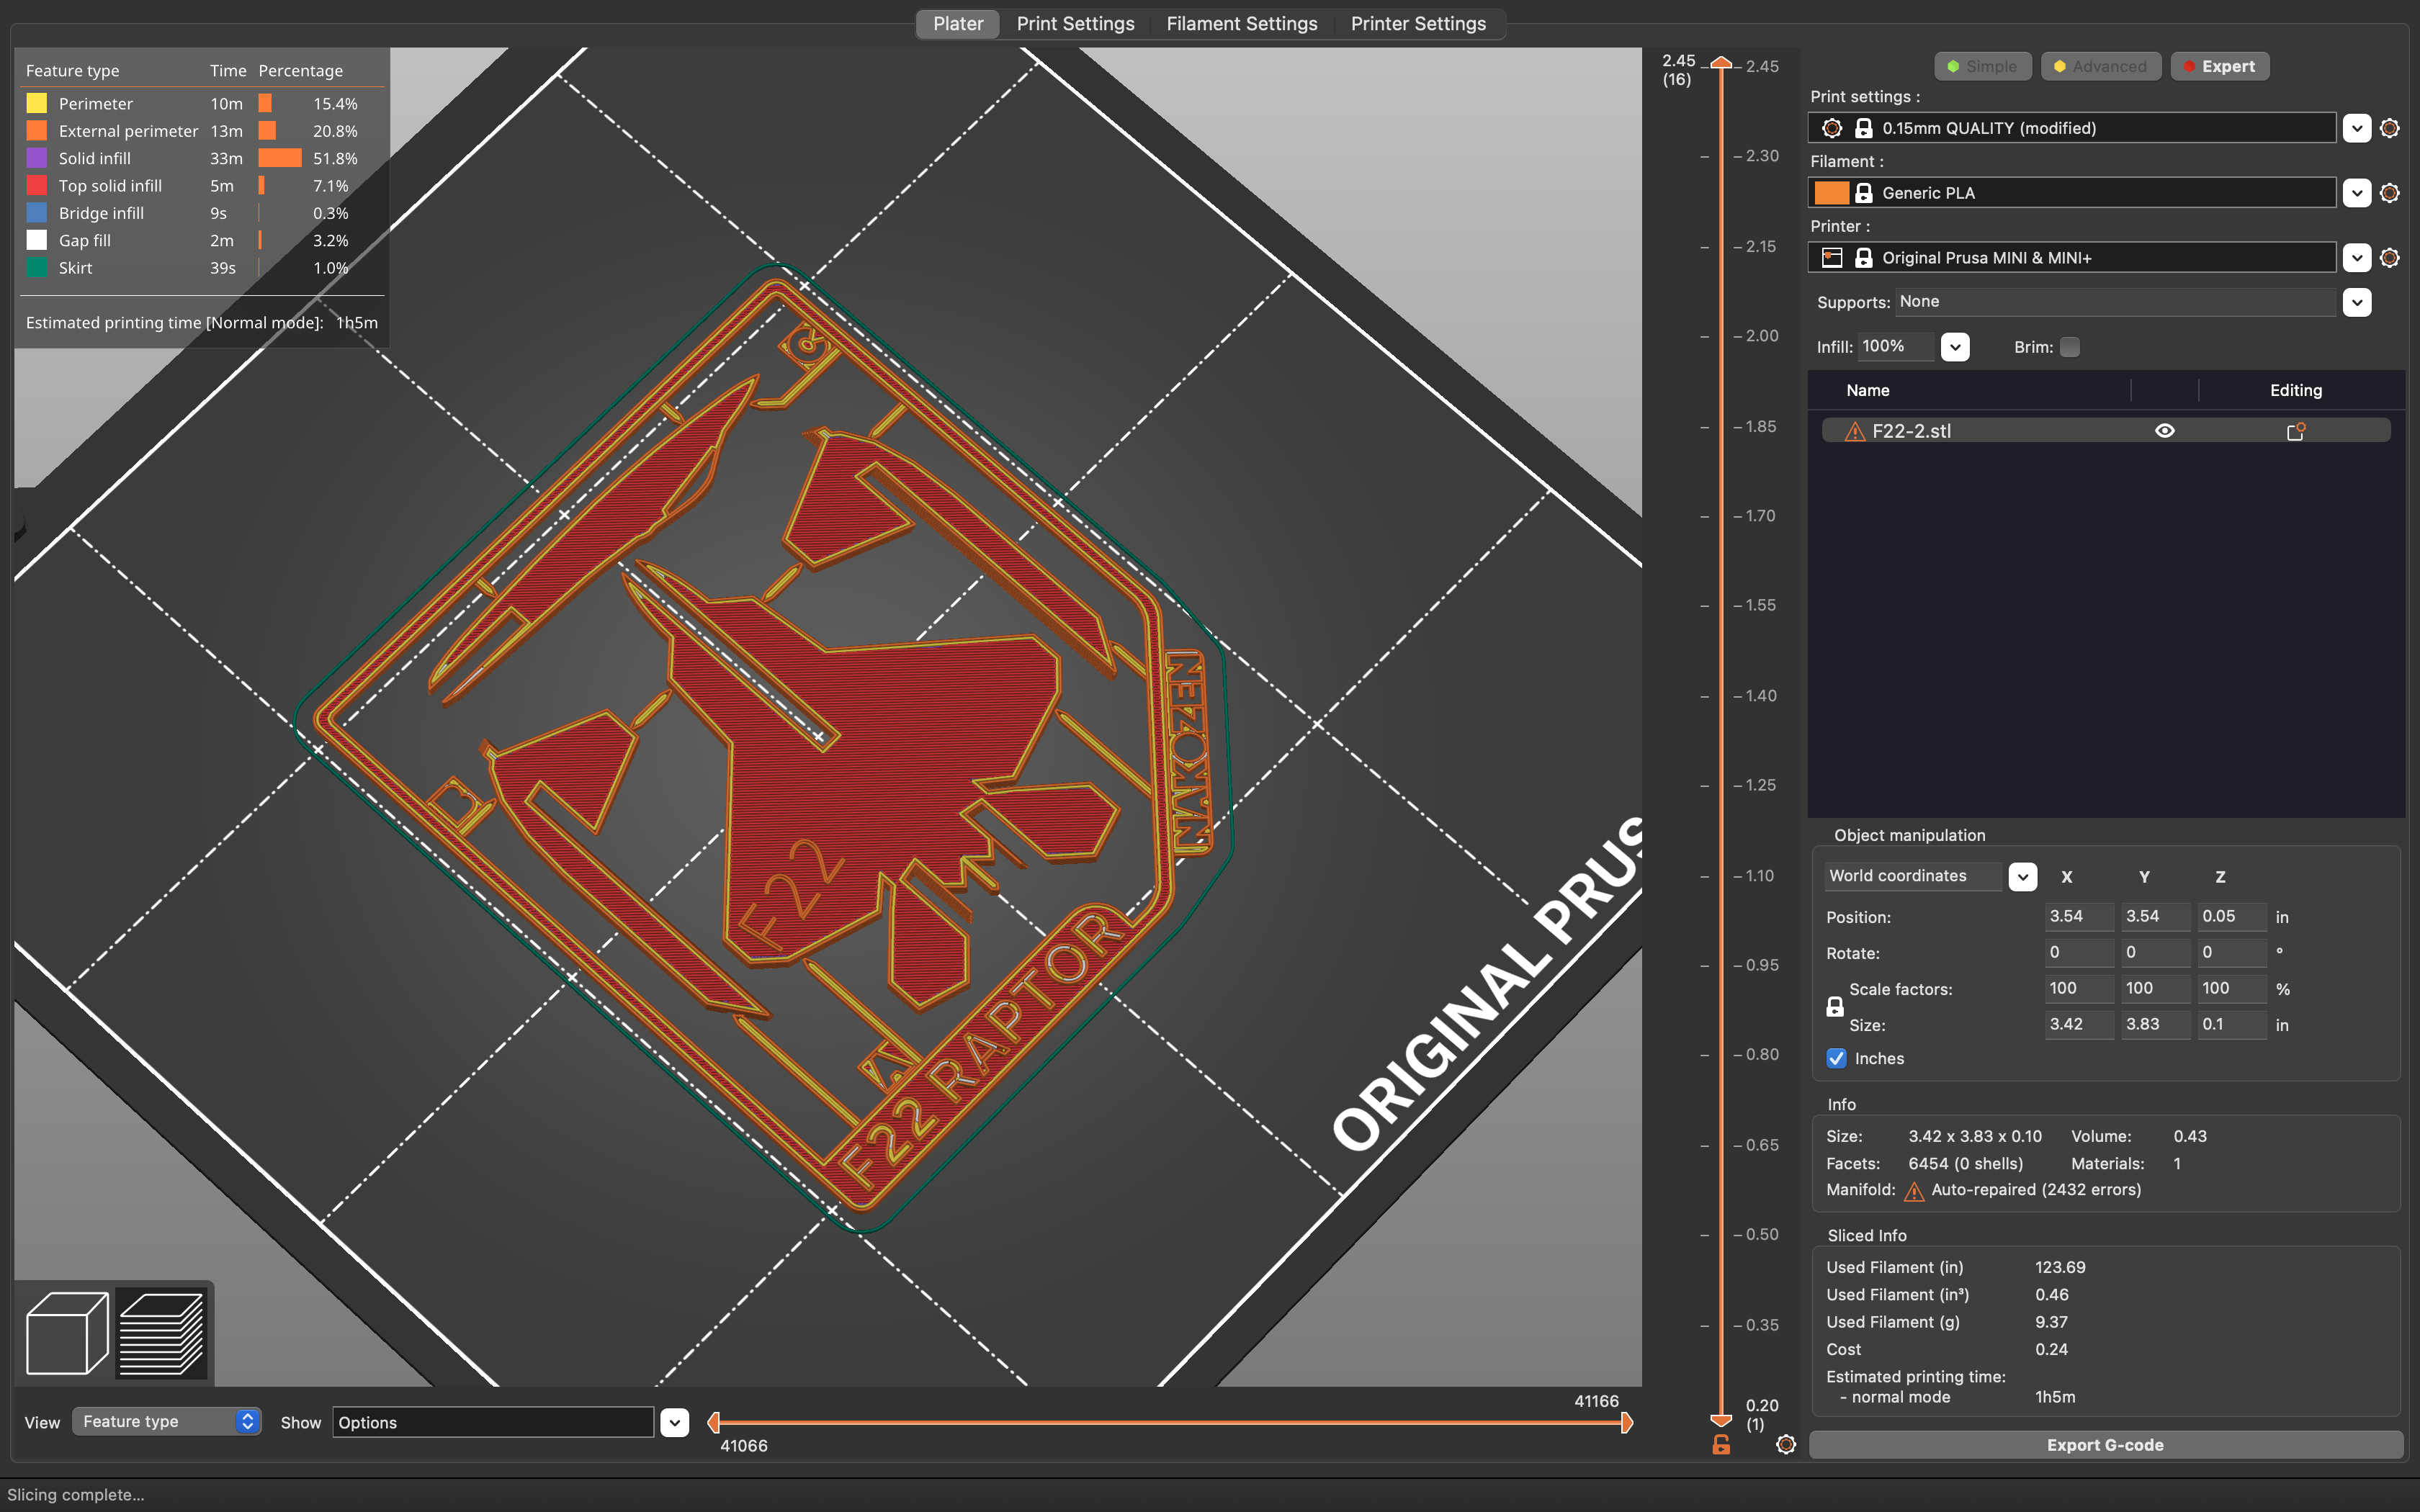Click the Perimeter yellow legend swatch

[x=37, y=103]
